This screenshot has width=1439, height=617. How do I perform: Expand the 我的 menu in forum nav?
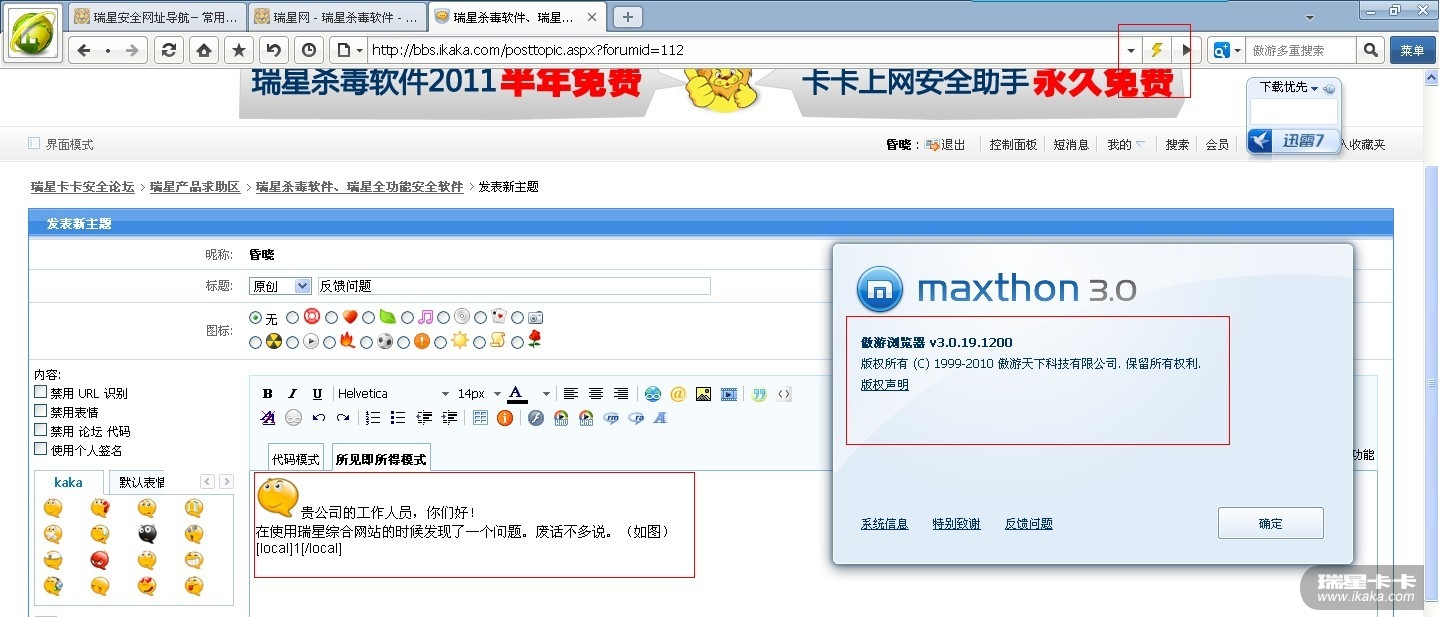pyautogui.click(x=1126, y=145)
